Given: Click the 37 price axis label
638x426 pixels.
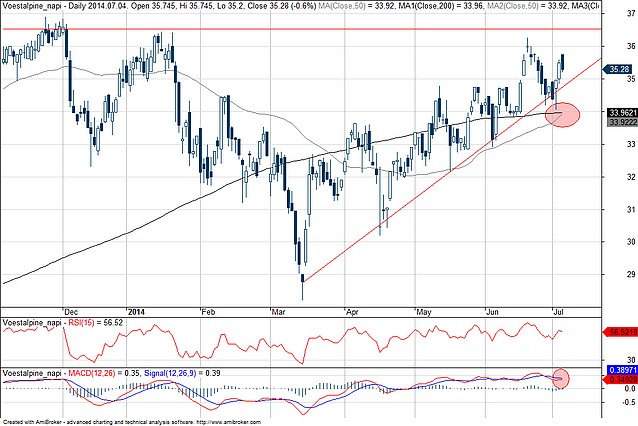Looking at the screenshot, I should click(631, 13).
